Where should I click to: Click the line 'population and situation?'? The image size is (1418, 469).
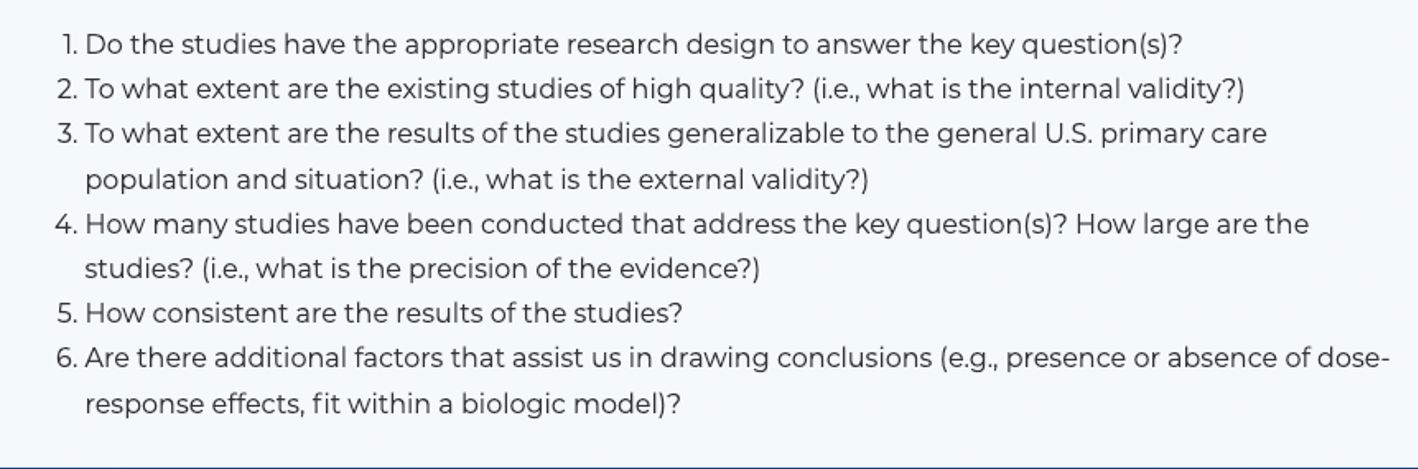(x=254, y=180)
